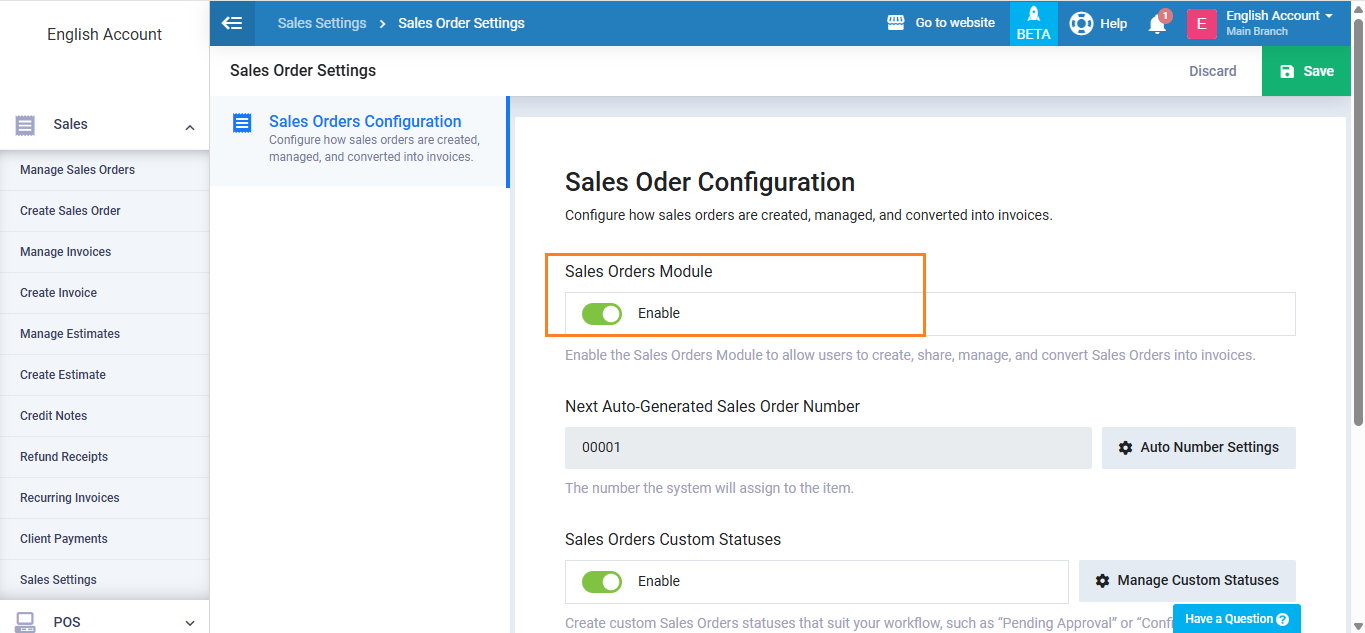
Task: Select Sales Orders Configuration tab
Action: point(364,122)
